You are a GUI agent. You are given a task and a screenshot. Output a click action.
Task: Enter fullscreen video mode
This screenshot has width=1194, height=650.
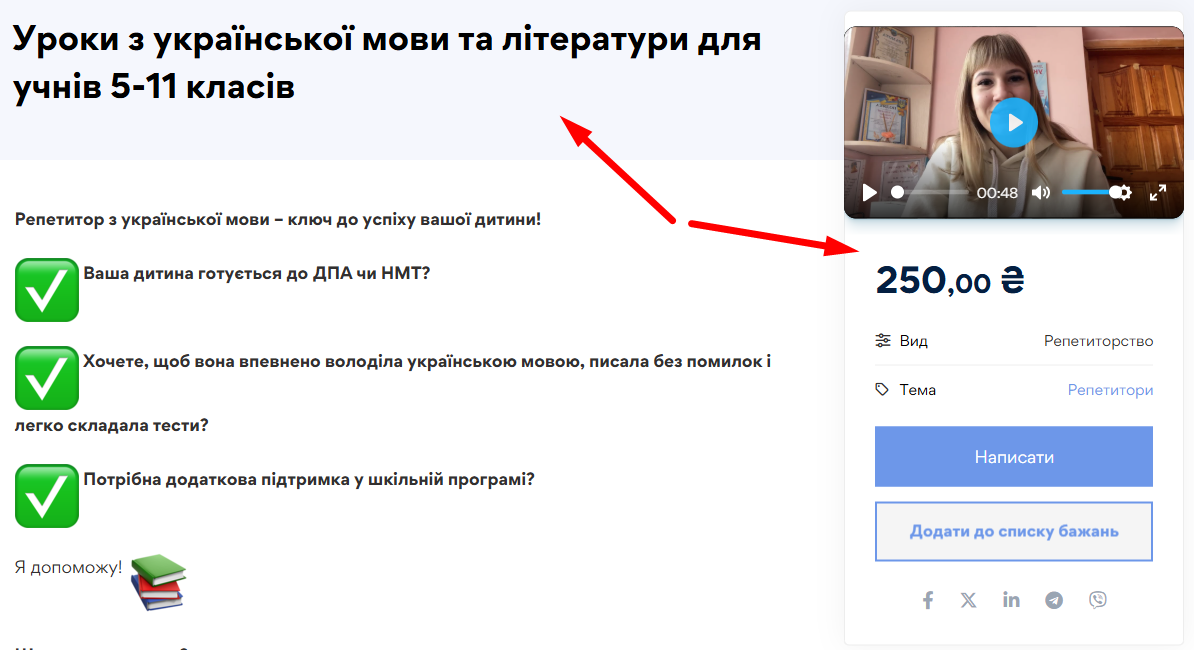pos(1157,193)
